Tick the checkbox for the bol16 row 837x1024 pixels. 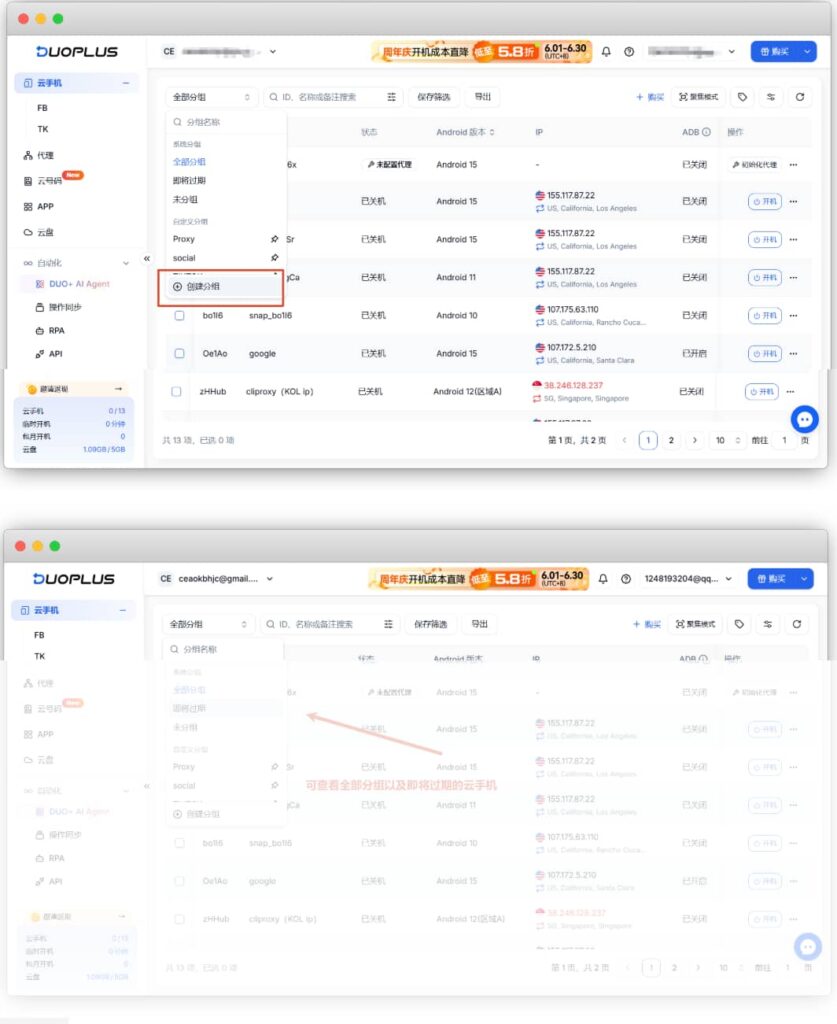[x=179, y=315]
